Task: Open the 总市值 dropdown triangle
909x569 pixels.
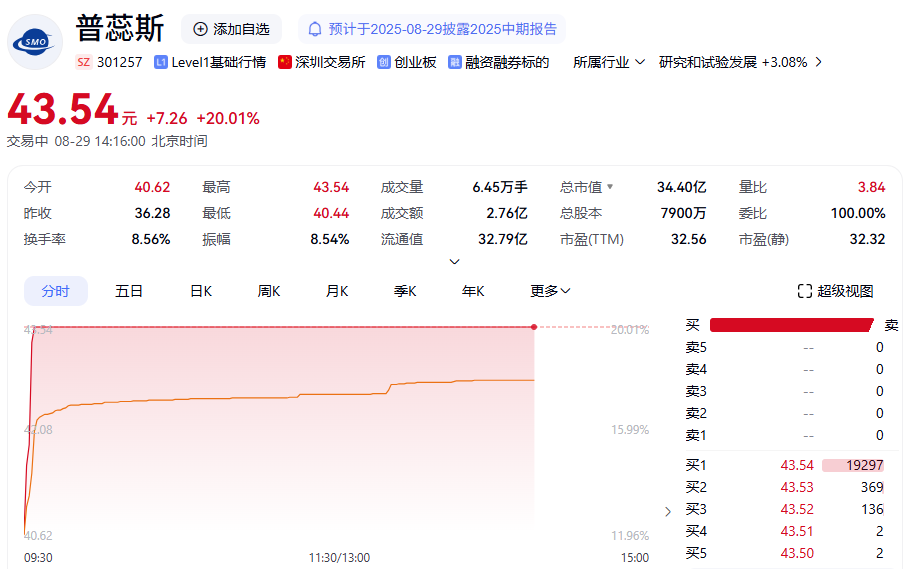Action: point(610,187)
